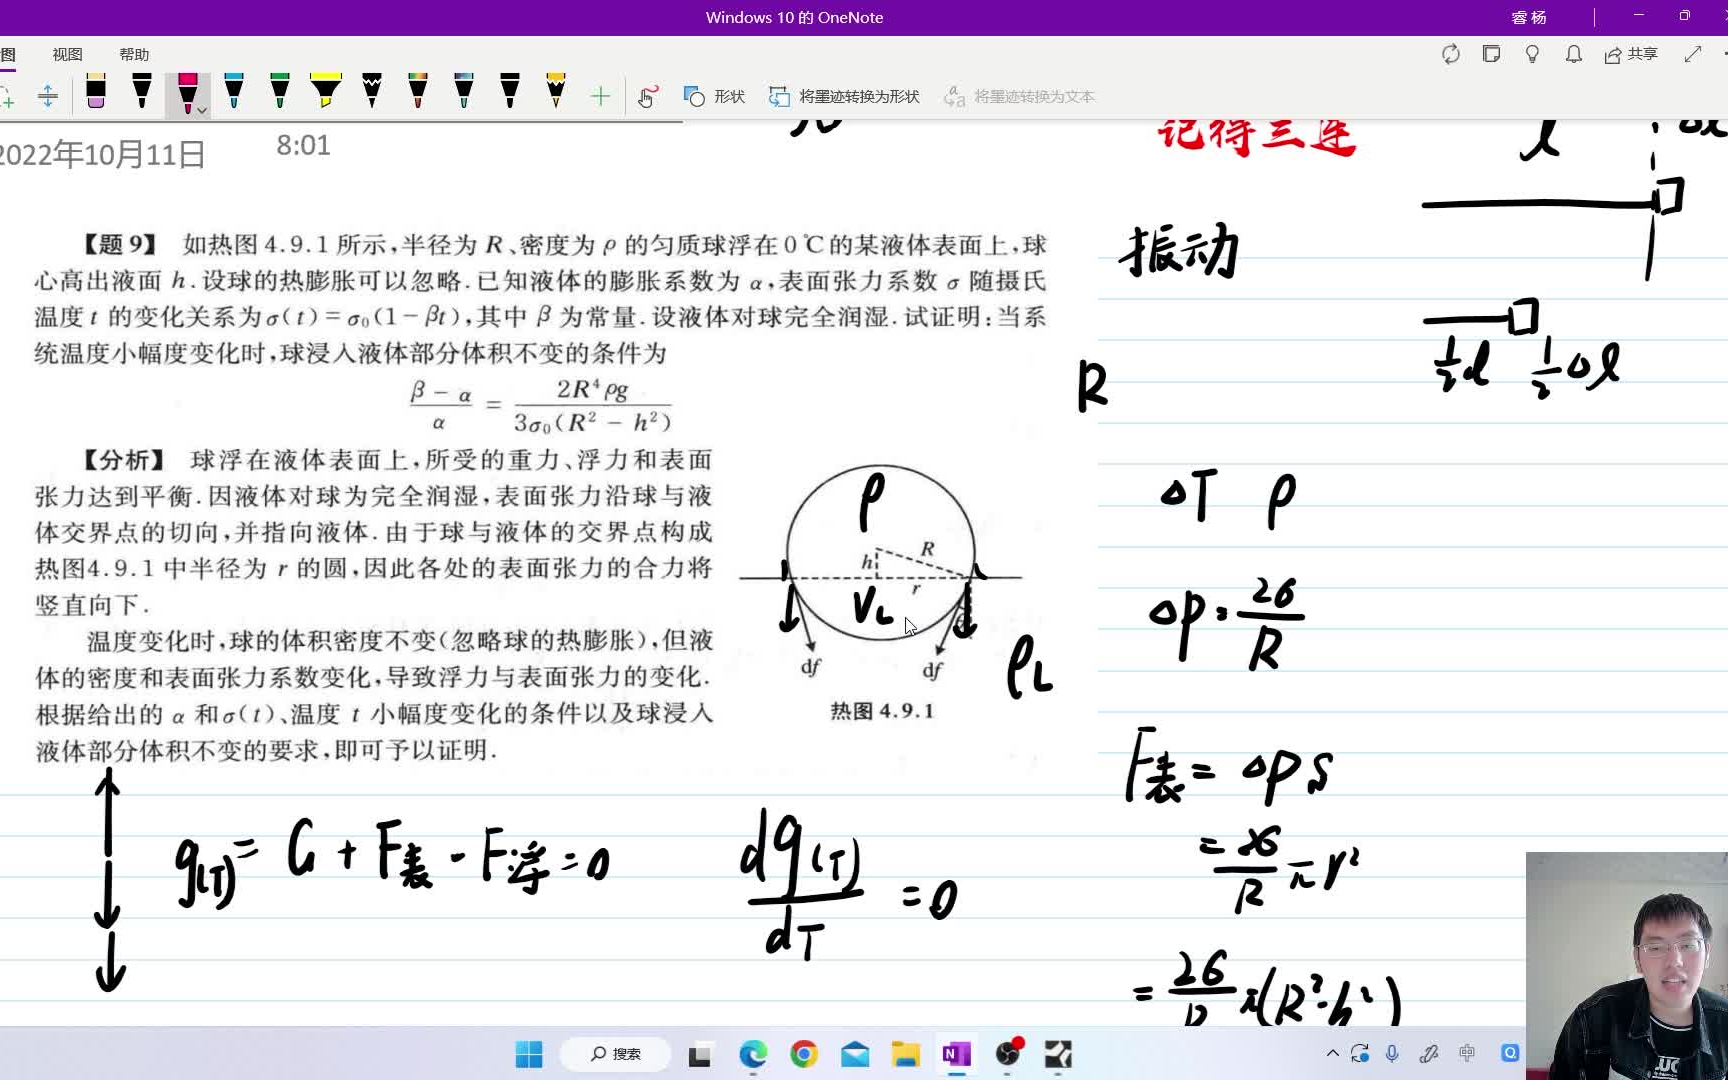Open the 形状 shapes menu
Viewport: 1728px width, 1080px height.
coord(714,96)
